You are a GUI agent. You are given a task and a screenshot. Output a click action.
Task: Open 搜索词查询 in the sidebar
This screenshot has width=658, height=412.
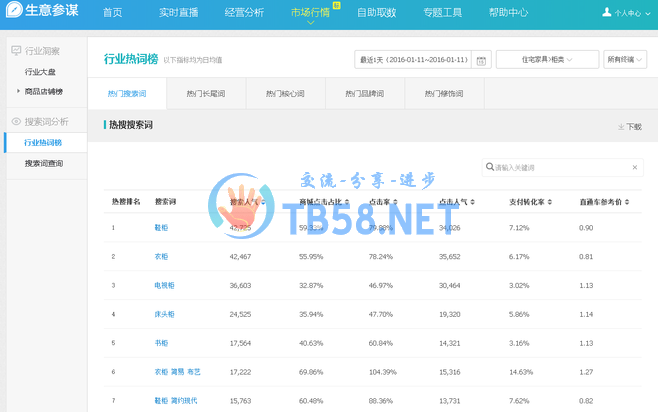(x=43, y=163)
